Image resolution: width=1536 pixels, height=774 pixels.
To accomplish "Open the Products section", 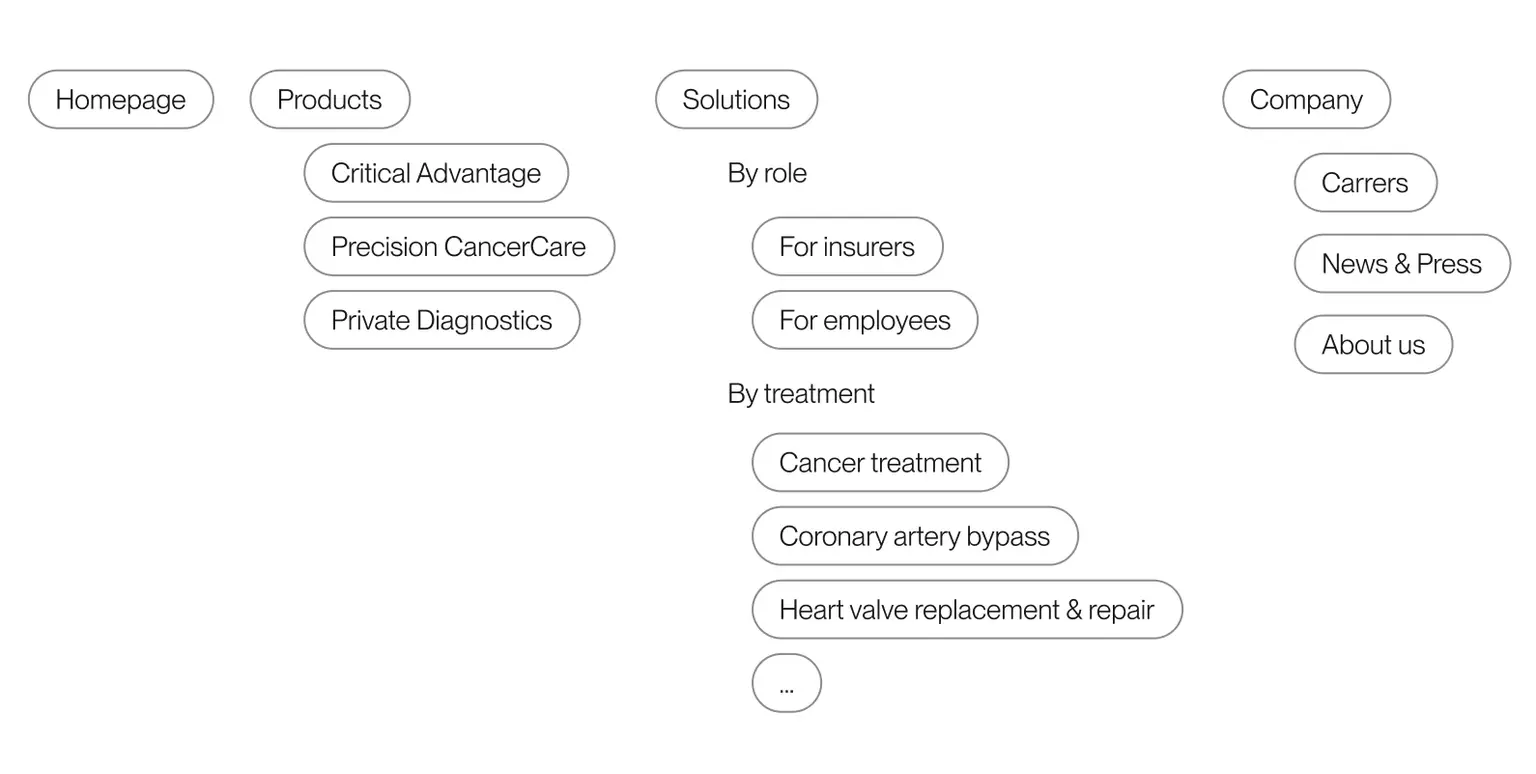I will pyautogui.click(x=329, y=100).
